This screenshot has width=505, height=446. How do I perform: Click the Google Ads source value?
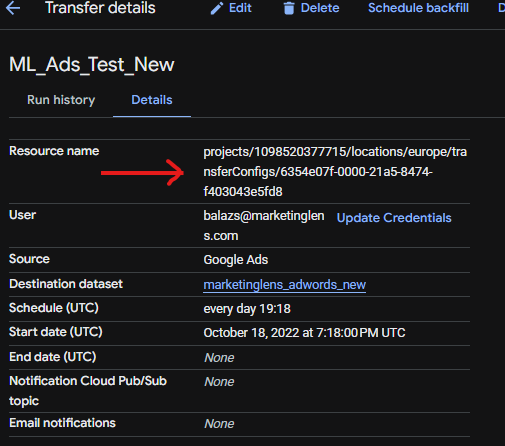tap(236, 260)
